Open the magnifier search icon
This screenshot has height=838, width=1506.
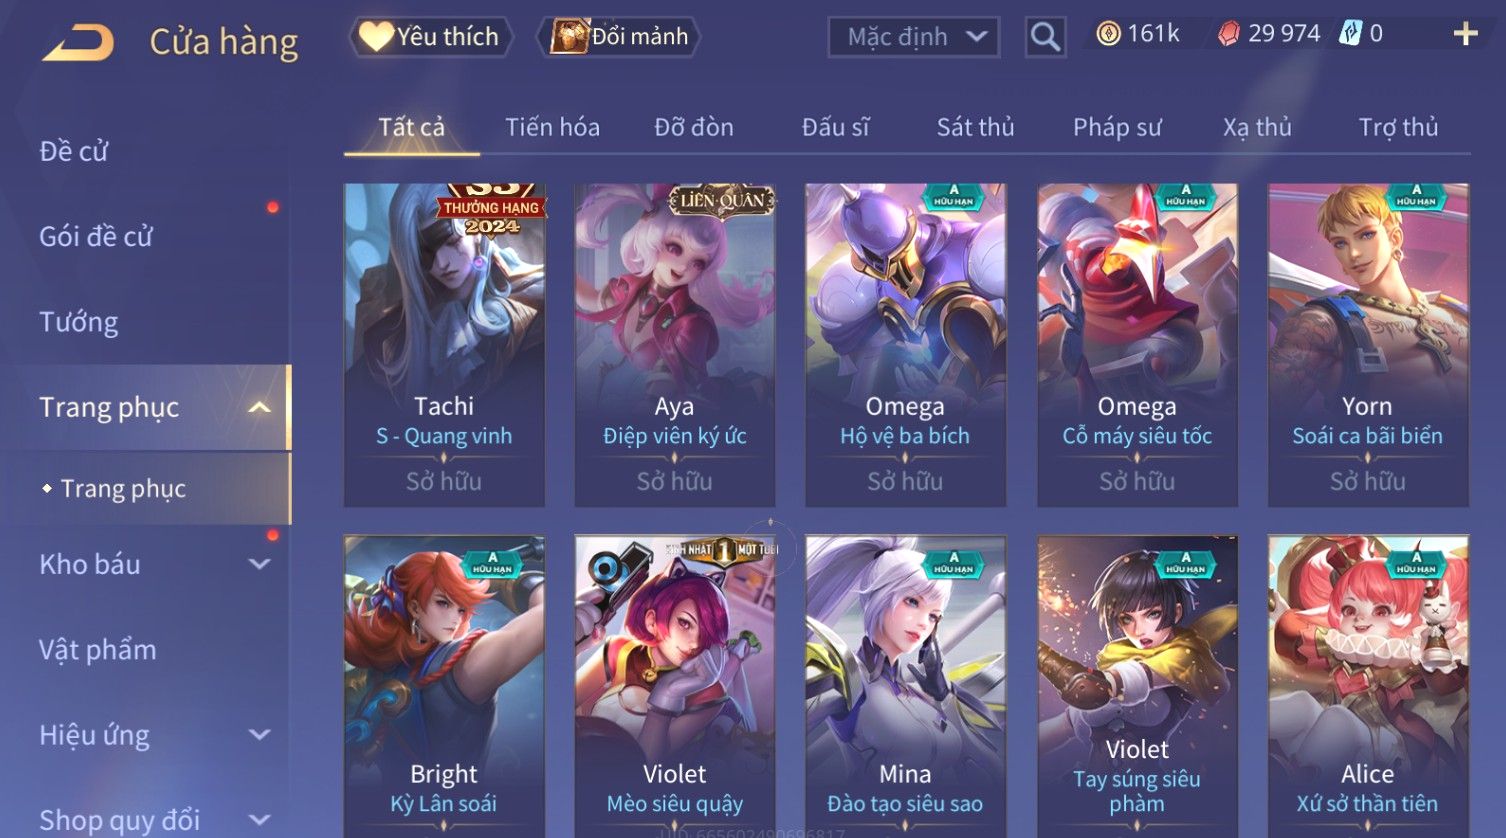click(x=1045, y=37)
